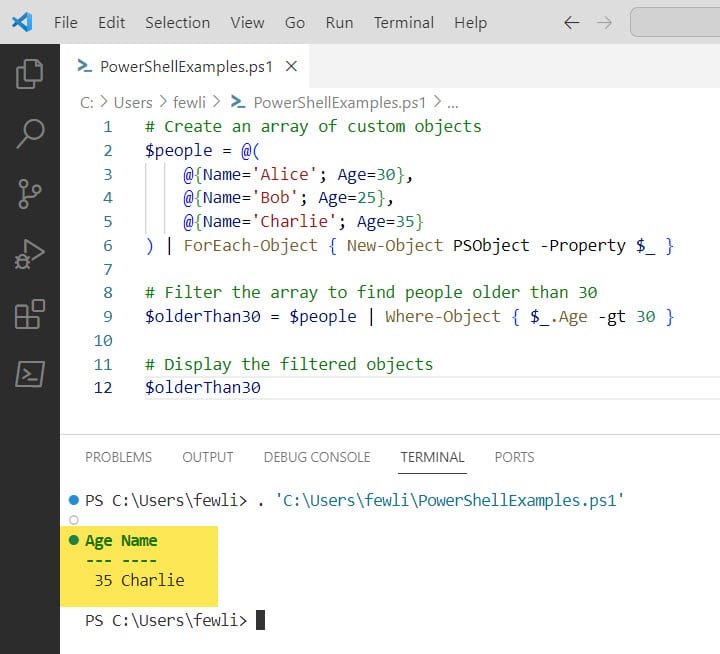Image resolution: width=720 pixels, height=654 pixels.
Task: Switch to the OUTPUT panel tab
Action: (x=208, y=457)
